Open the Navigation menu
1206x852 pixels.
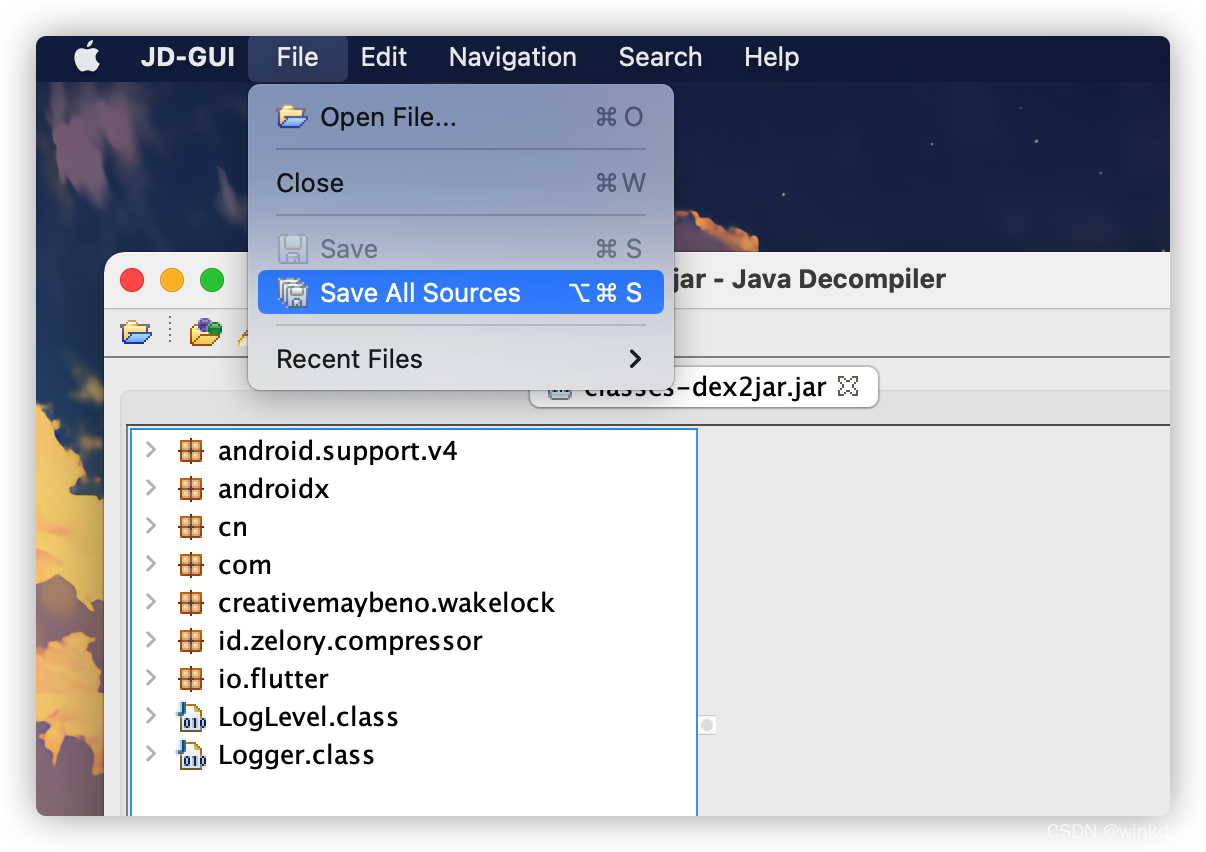point(511,57)
